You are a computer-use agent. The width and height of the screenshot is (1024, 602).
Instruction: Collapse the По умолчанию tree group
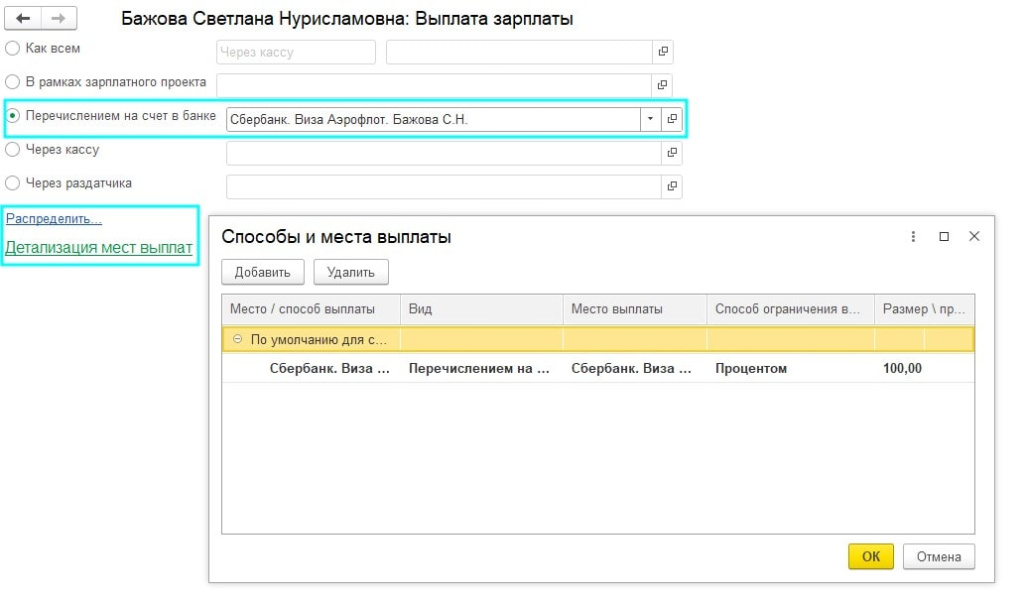[237, 339]
